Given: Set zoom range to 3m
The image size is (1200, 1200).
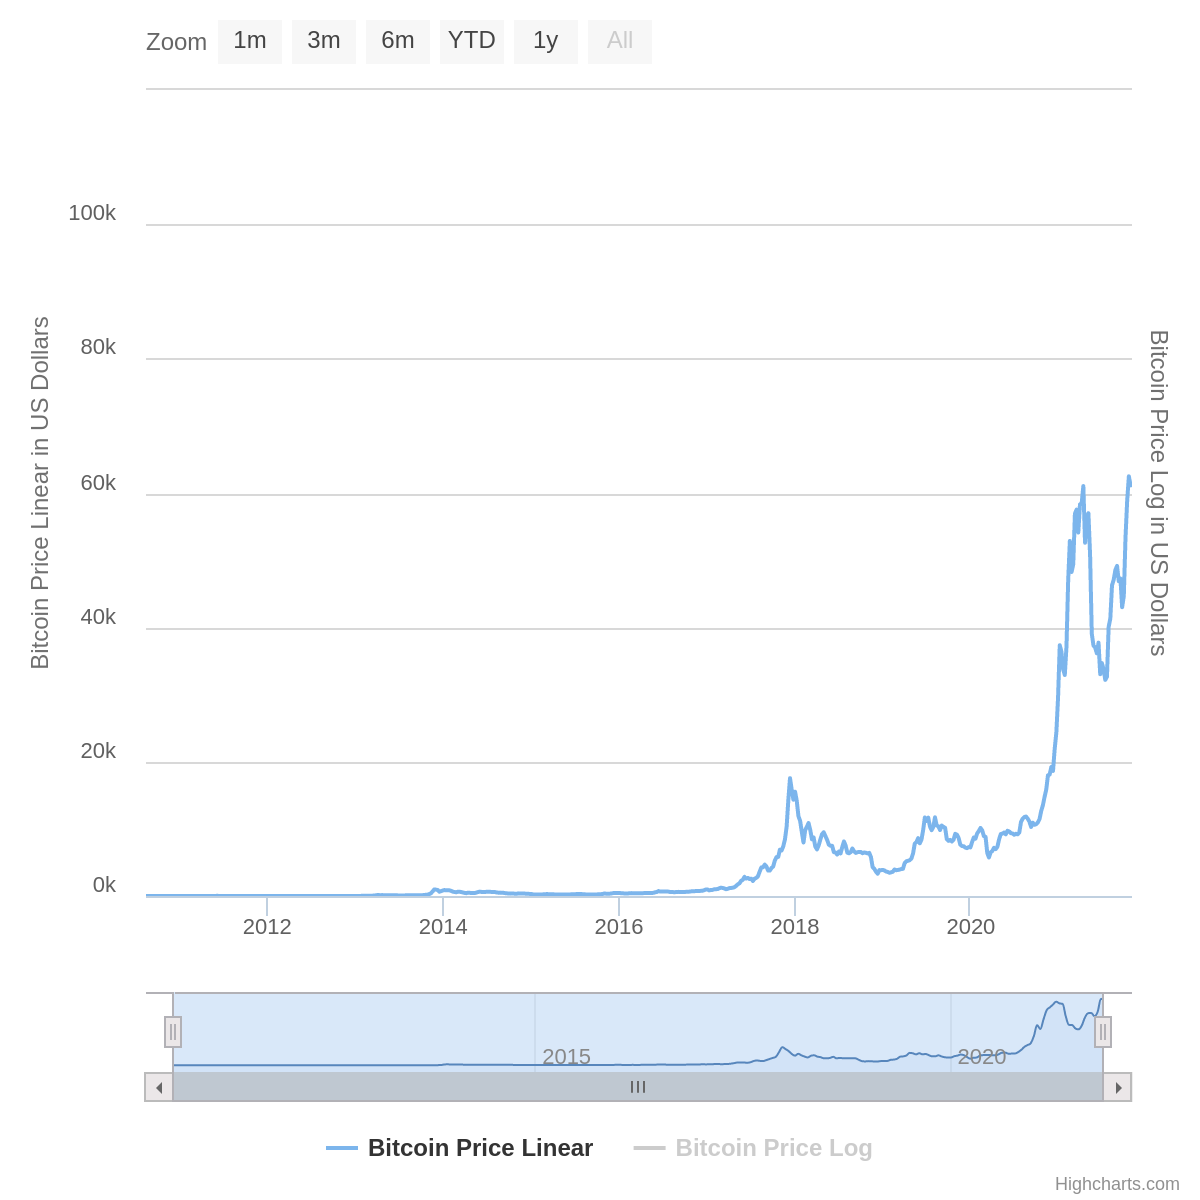Looking at the screenshot, I should tap(324, 41).
